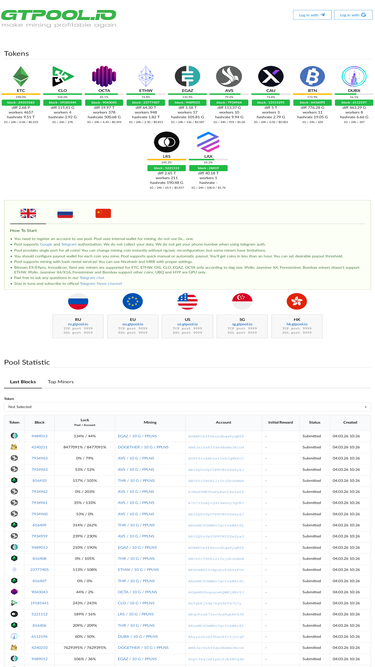The width and height of the screenshot is (375, 667).
Task: Switch instructions to English flag tab
Action: [28, 214]
